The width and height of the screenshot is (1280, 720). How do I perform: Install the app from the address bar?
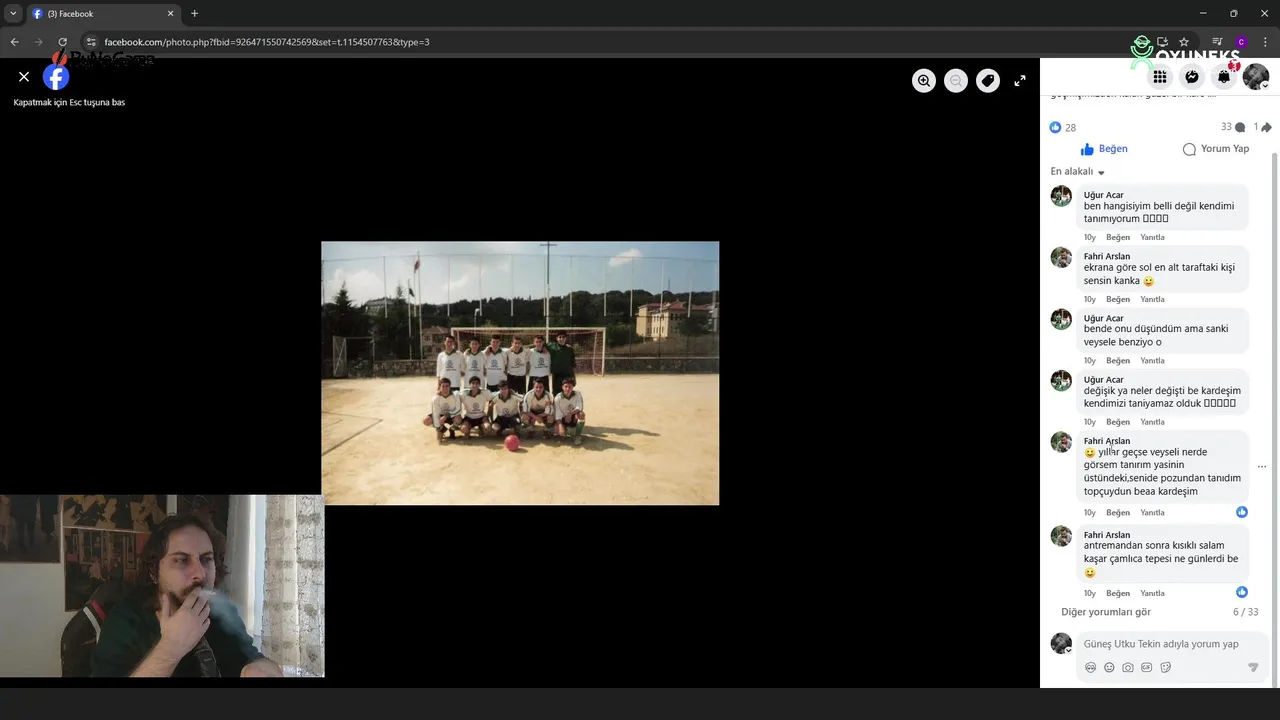click(x=1163, y=42)
